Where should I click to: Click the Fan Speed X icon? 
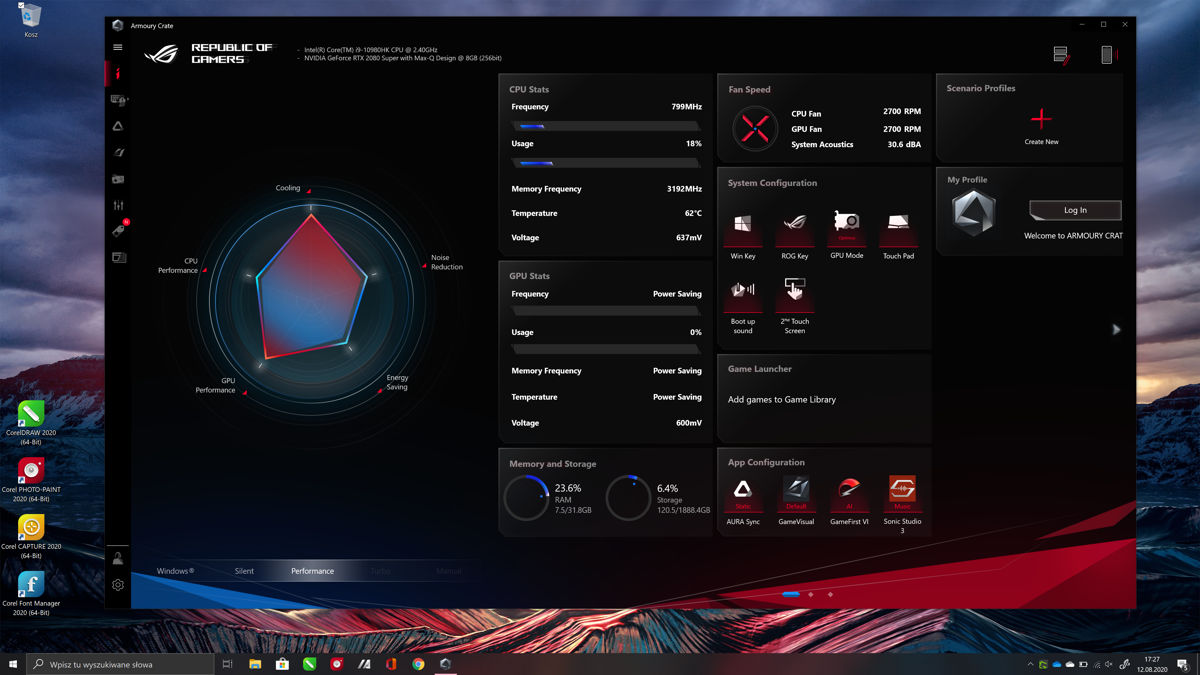click(755, 128)
